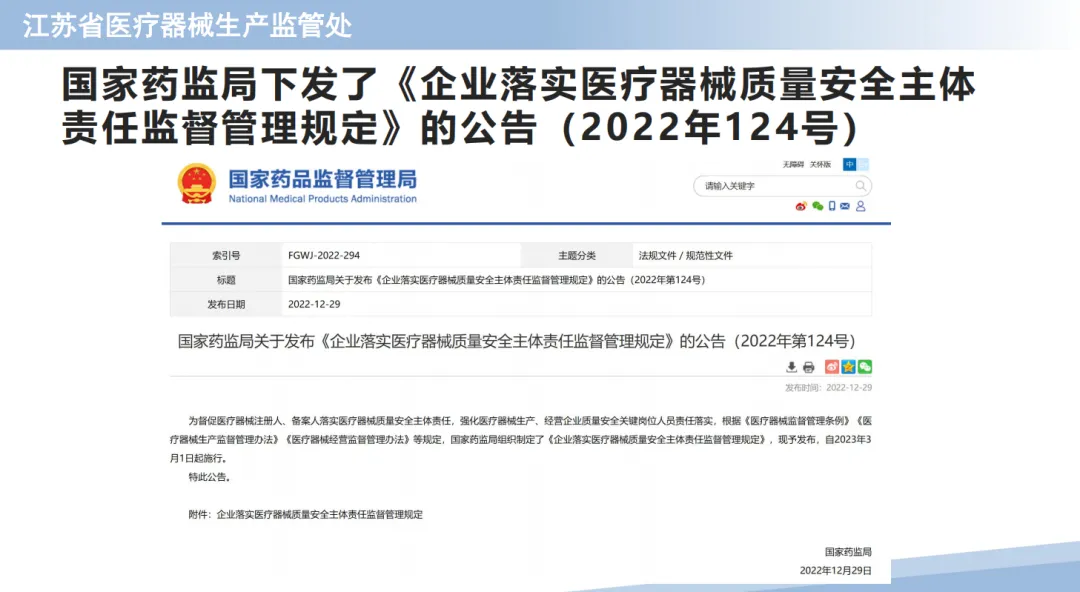Click the print icon for the article
The height and width of the screenshot is (592, 1080).
(x=809, y=367)
